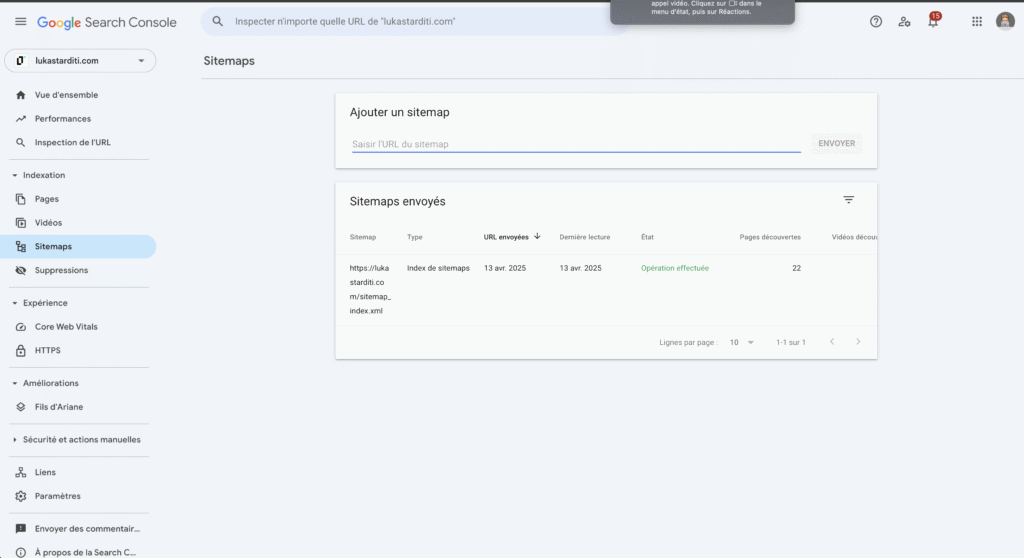Viewport: 1024px width, 558px height.
Task: Open the Google apps grid
Action: tap(976, 22)
